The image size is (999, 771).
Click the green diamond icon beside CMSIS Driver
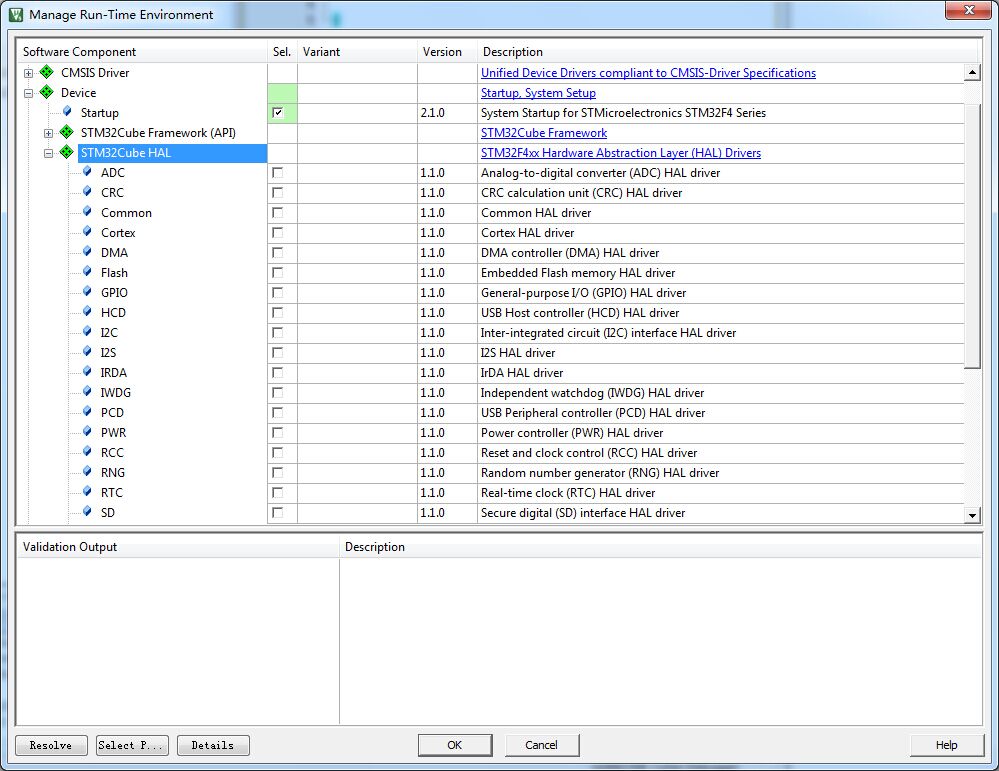pyautogui.click(x=47, y=72)
